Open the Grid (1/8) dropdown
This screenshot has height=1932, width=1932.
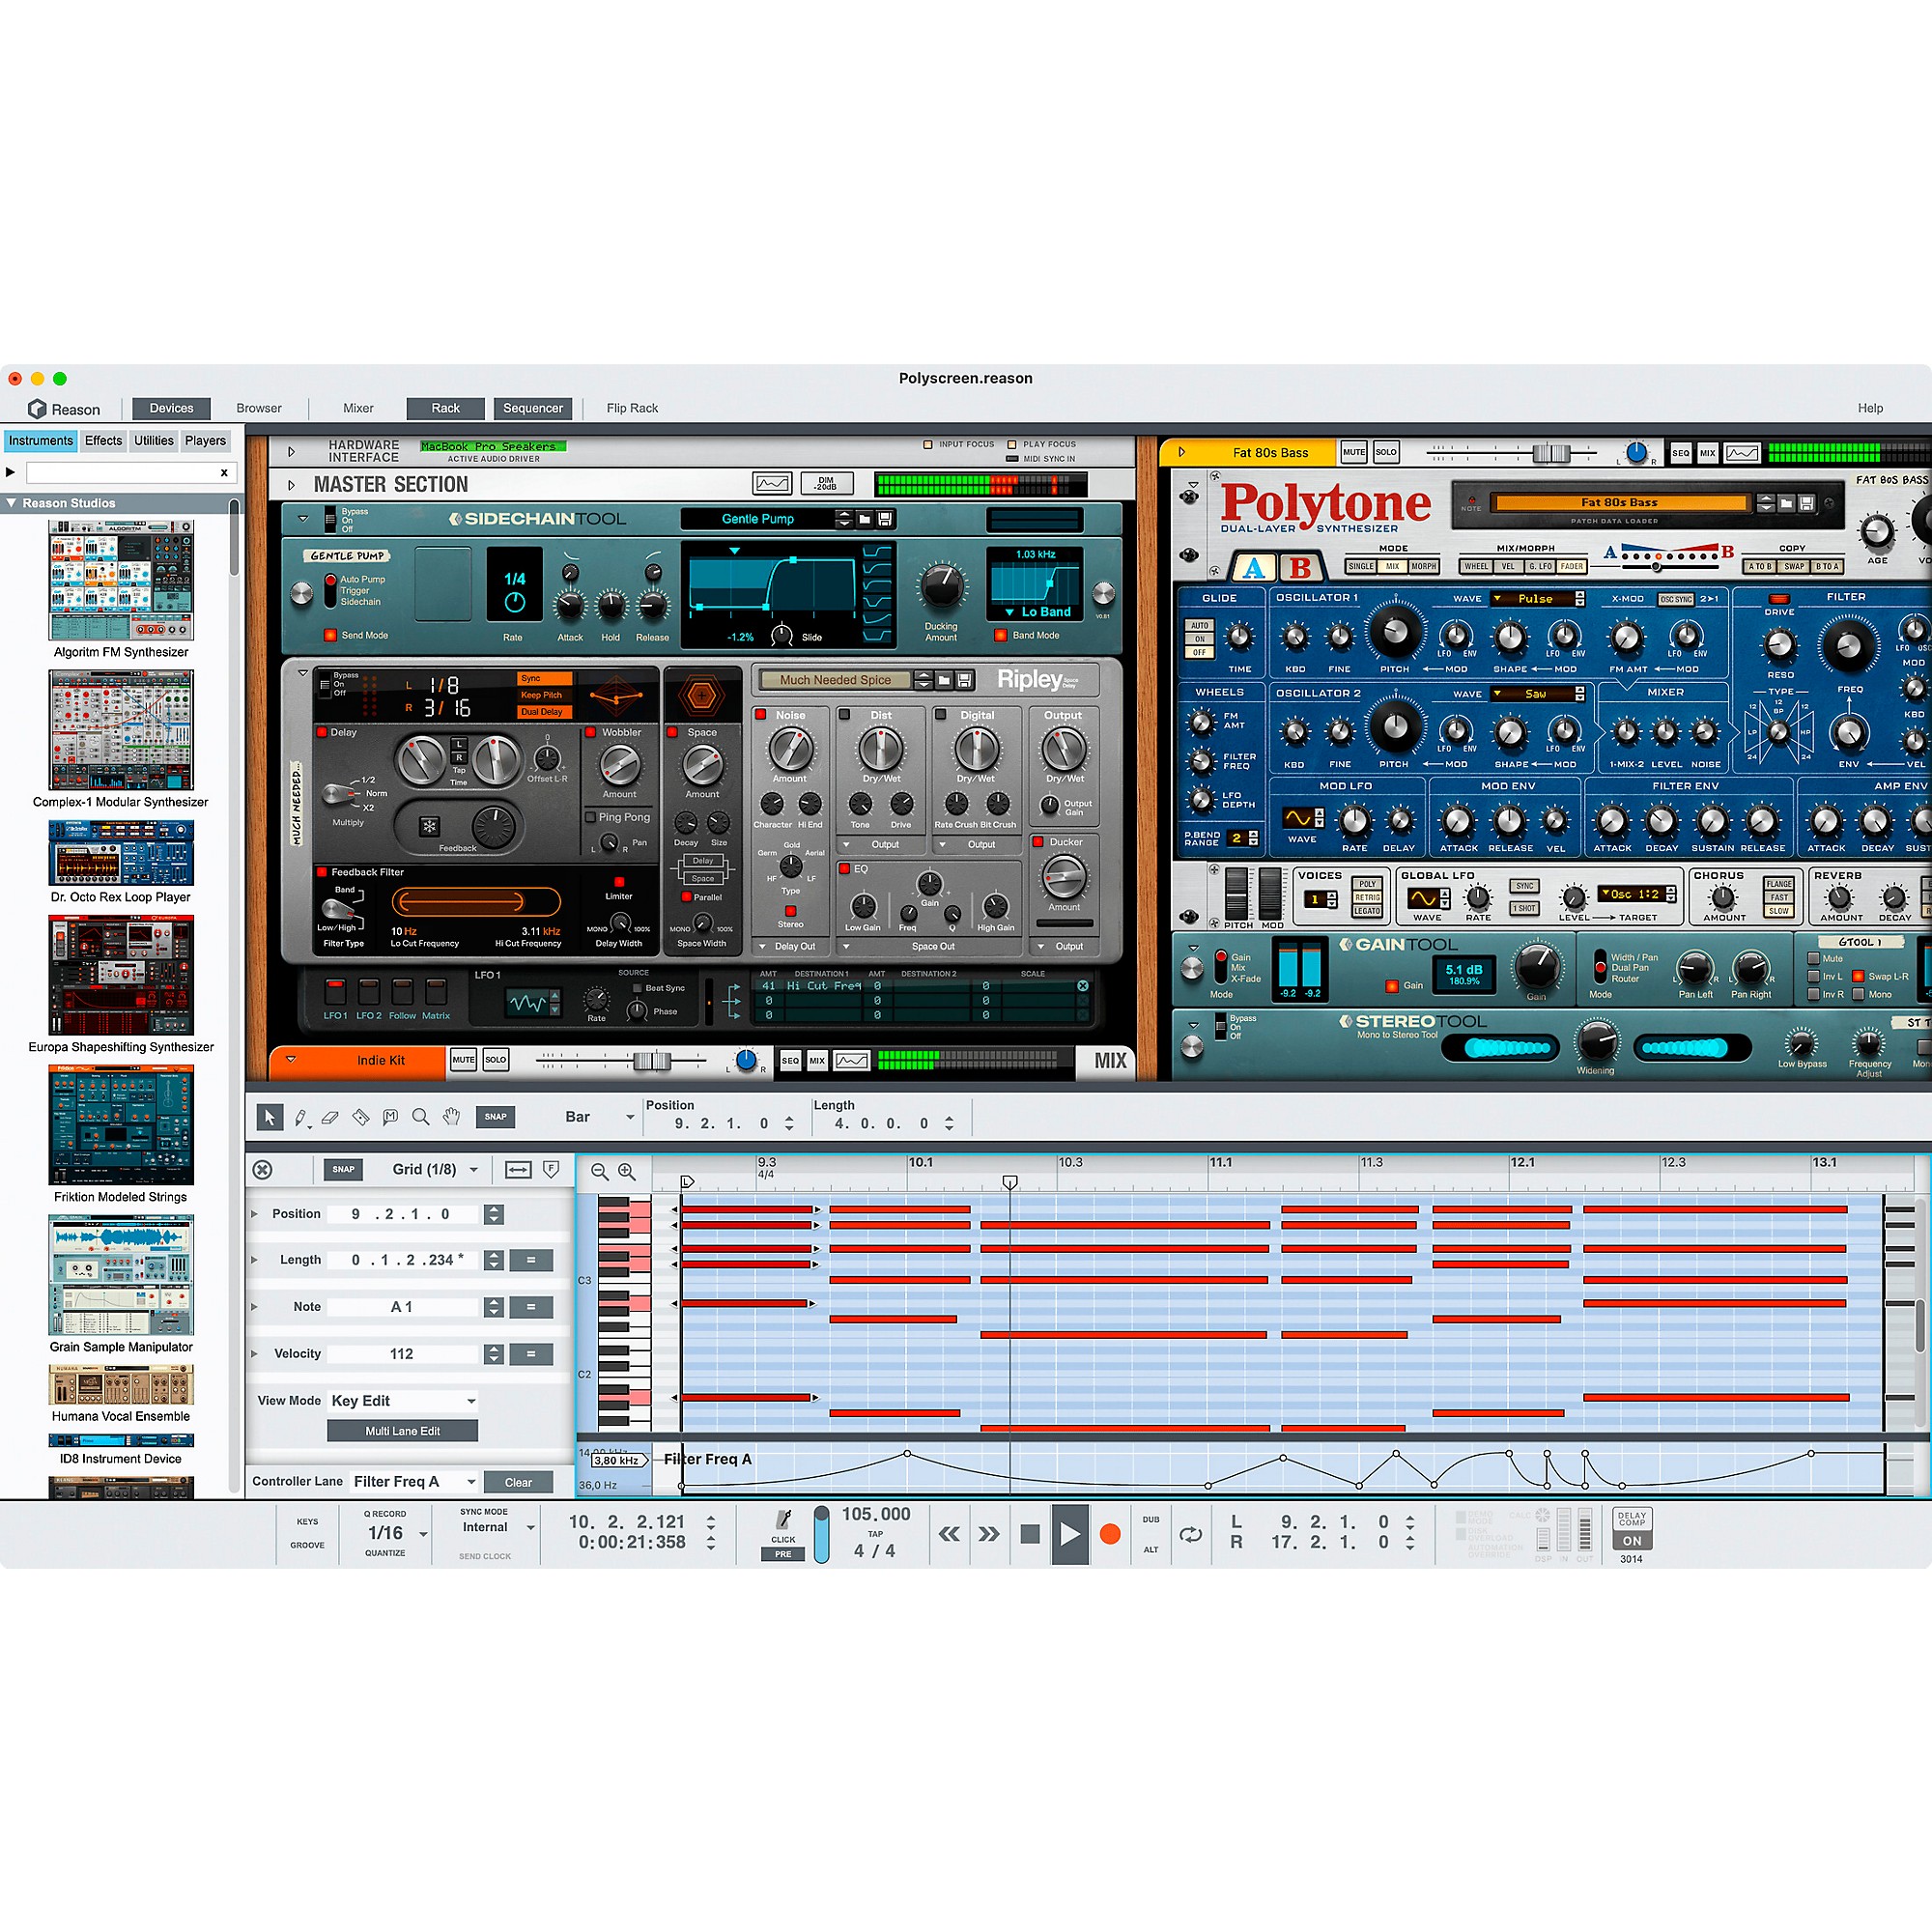tap(432, 1169)
